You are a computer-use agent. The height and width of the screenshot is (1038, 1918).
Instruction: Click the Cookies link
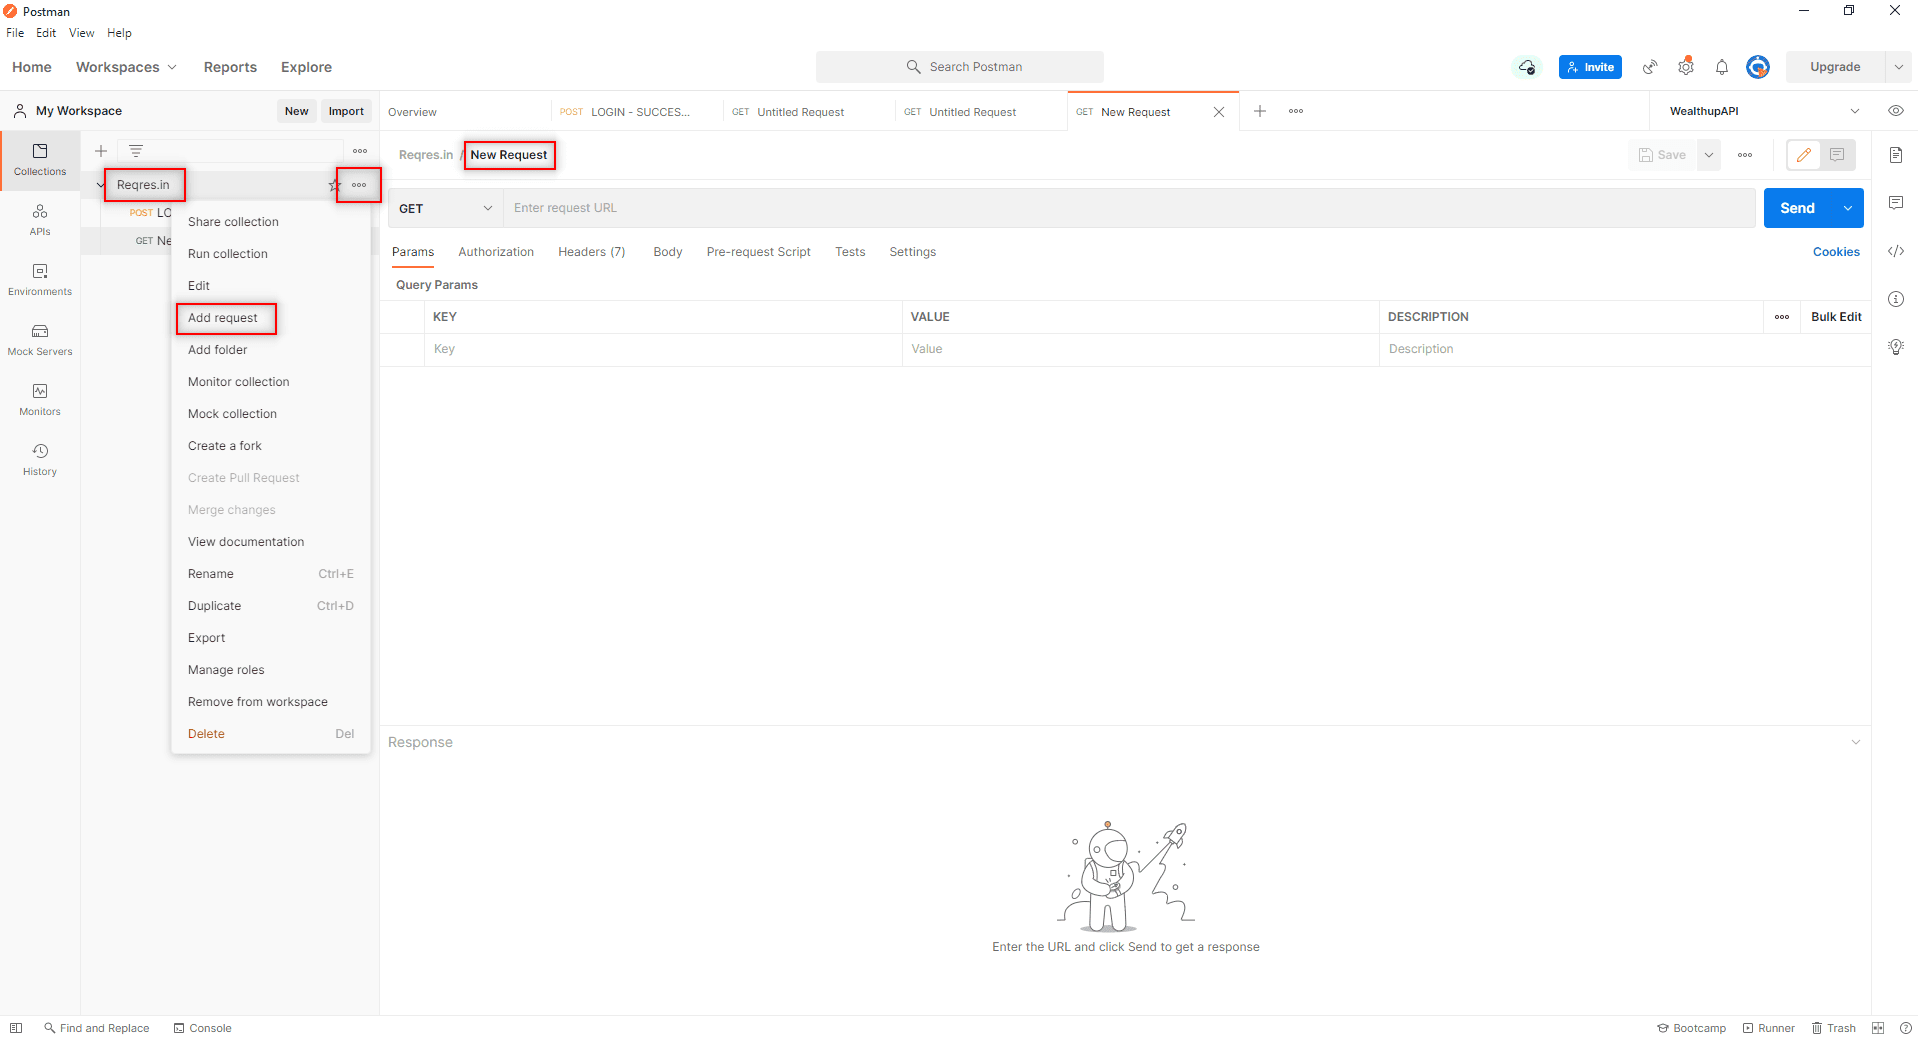point(1836,252)
